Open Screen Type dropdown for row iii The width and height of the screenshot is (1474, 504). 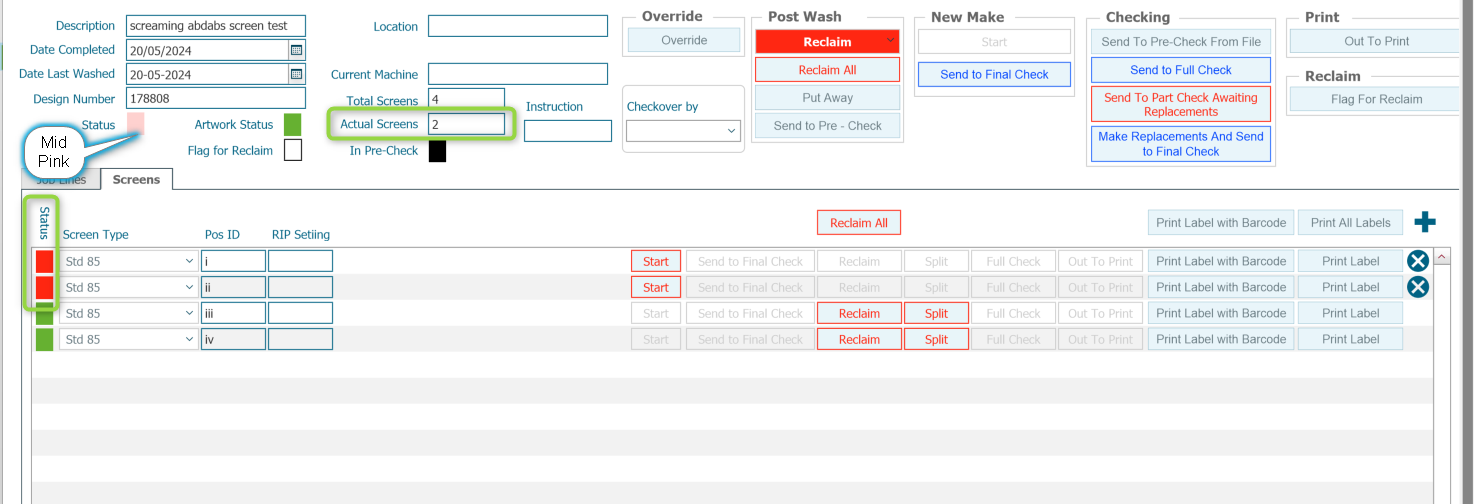click(190, 313)
